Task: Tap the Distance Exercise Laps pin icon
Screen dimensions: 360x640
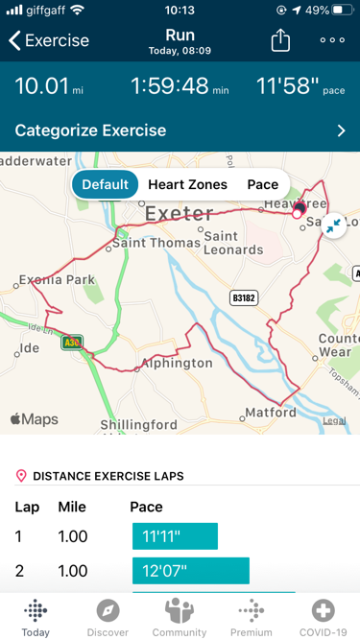Action: click(21, 476)
